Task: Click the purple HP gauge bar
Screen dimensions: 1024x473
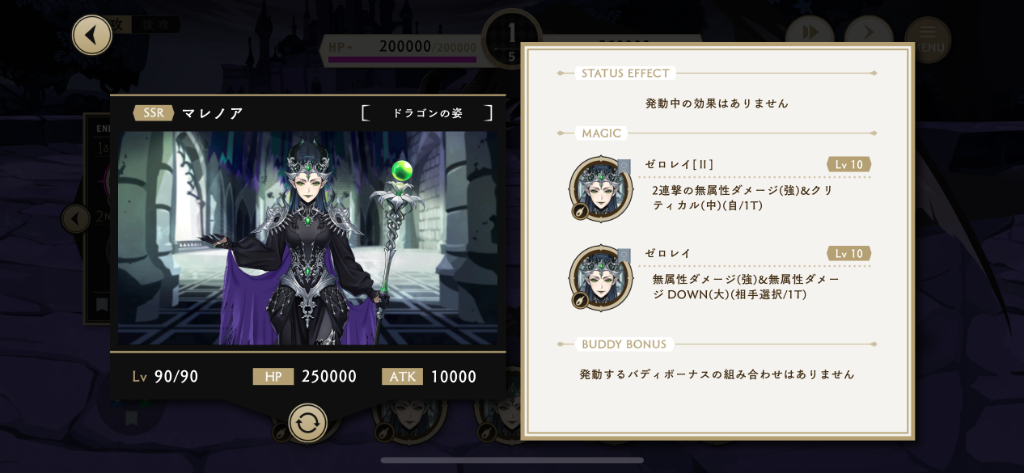Action: (x=402, y=59)
